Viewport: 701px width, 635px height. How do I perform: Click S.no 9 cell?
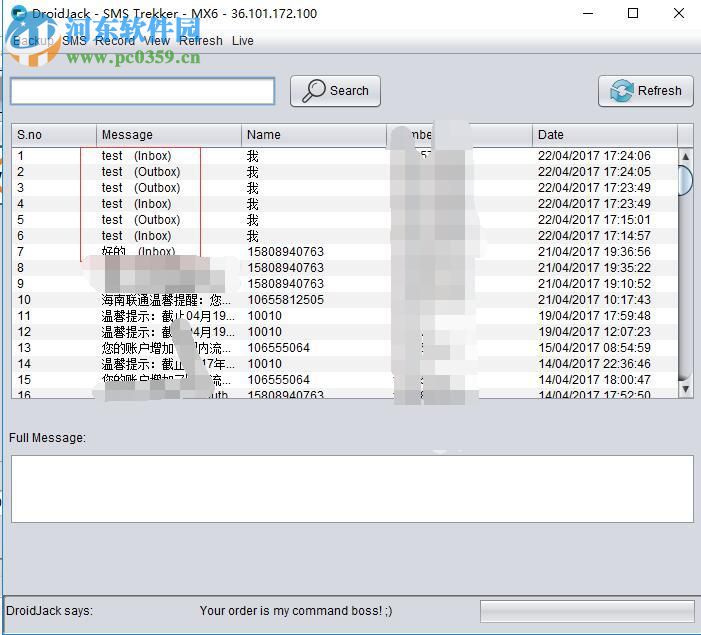tap(21, 284)
